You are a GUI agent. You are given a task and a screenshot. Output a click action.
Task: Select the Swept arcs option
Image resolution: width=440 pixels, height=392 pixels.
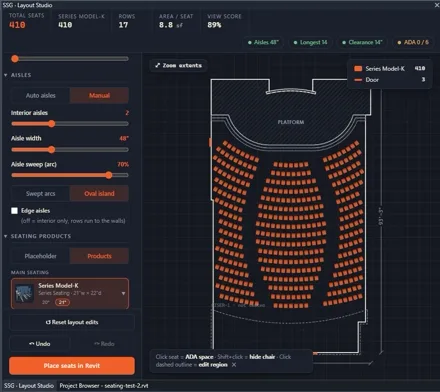pyautogui.click(x=41, y=193)
